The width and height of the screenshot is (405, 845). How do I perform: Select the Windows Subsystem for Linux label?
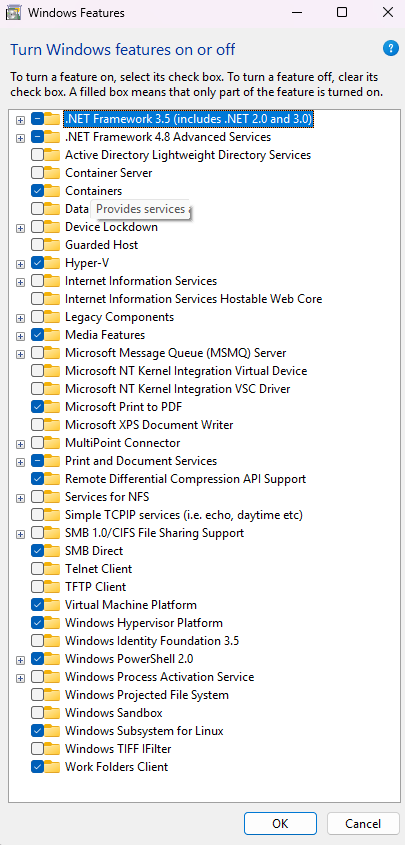[x=144, y=731]
